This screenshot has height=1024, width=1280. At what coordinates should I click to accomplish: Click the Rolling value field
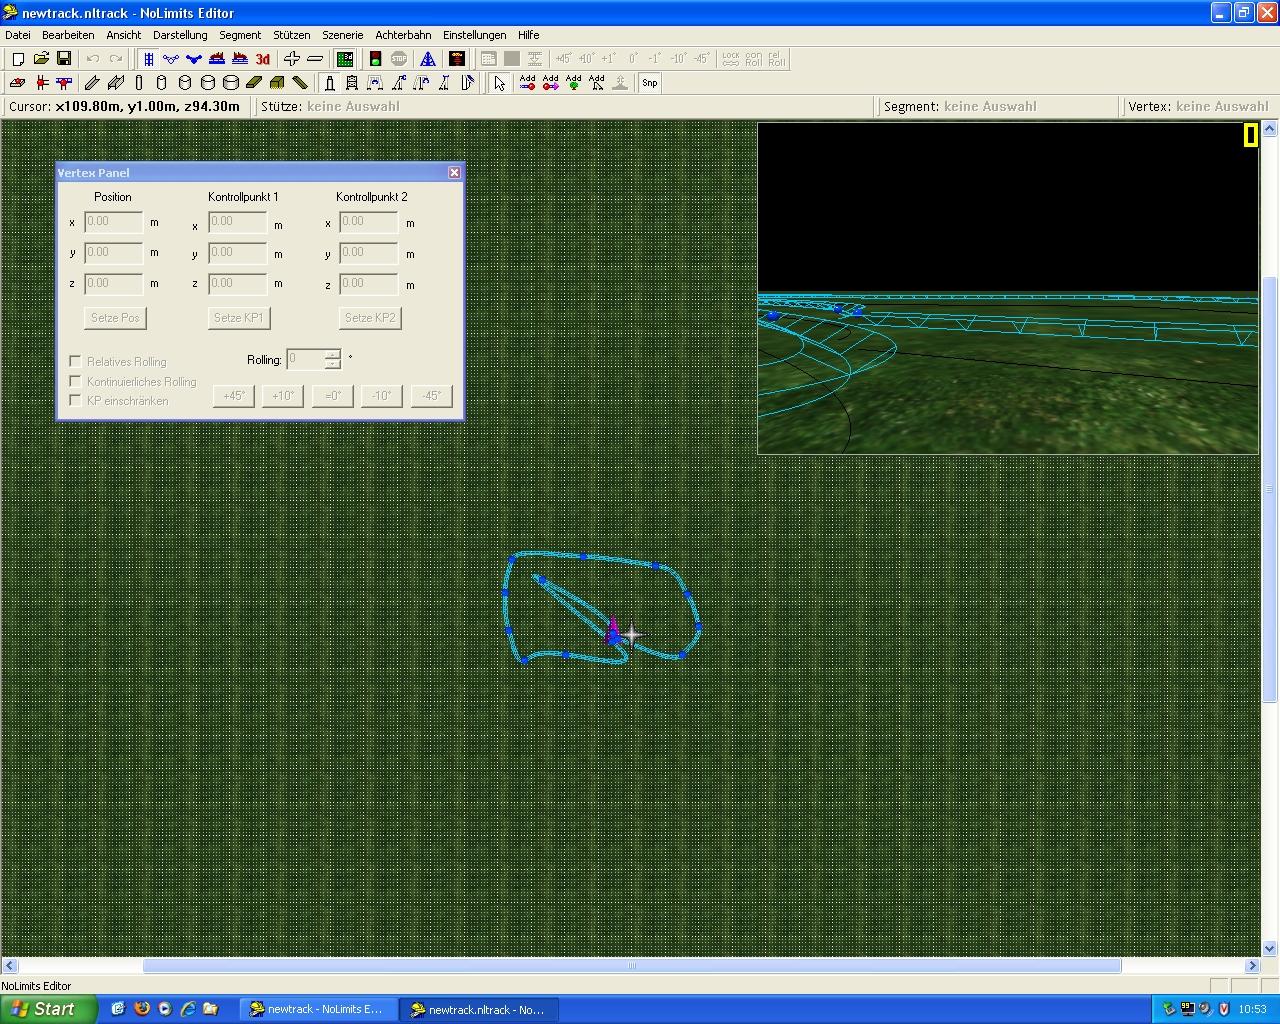coord(305,359)
